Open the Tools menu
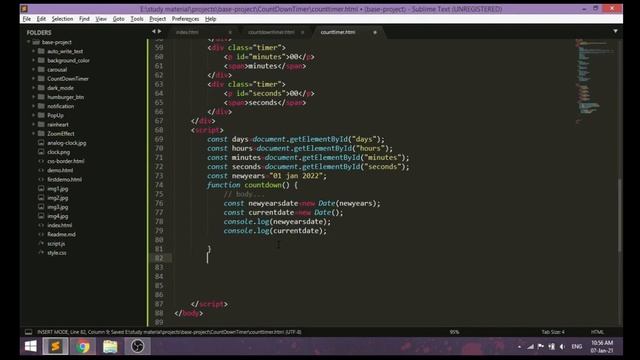This screenshot has height=360, width=640. 137,19
